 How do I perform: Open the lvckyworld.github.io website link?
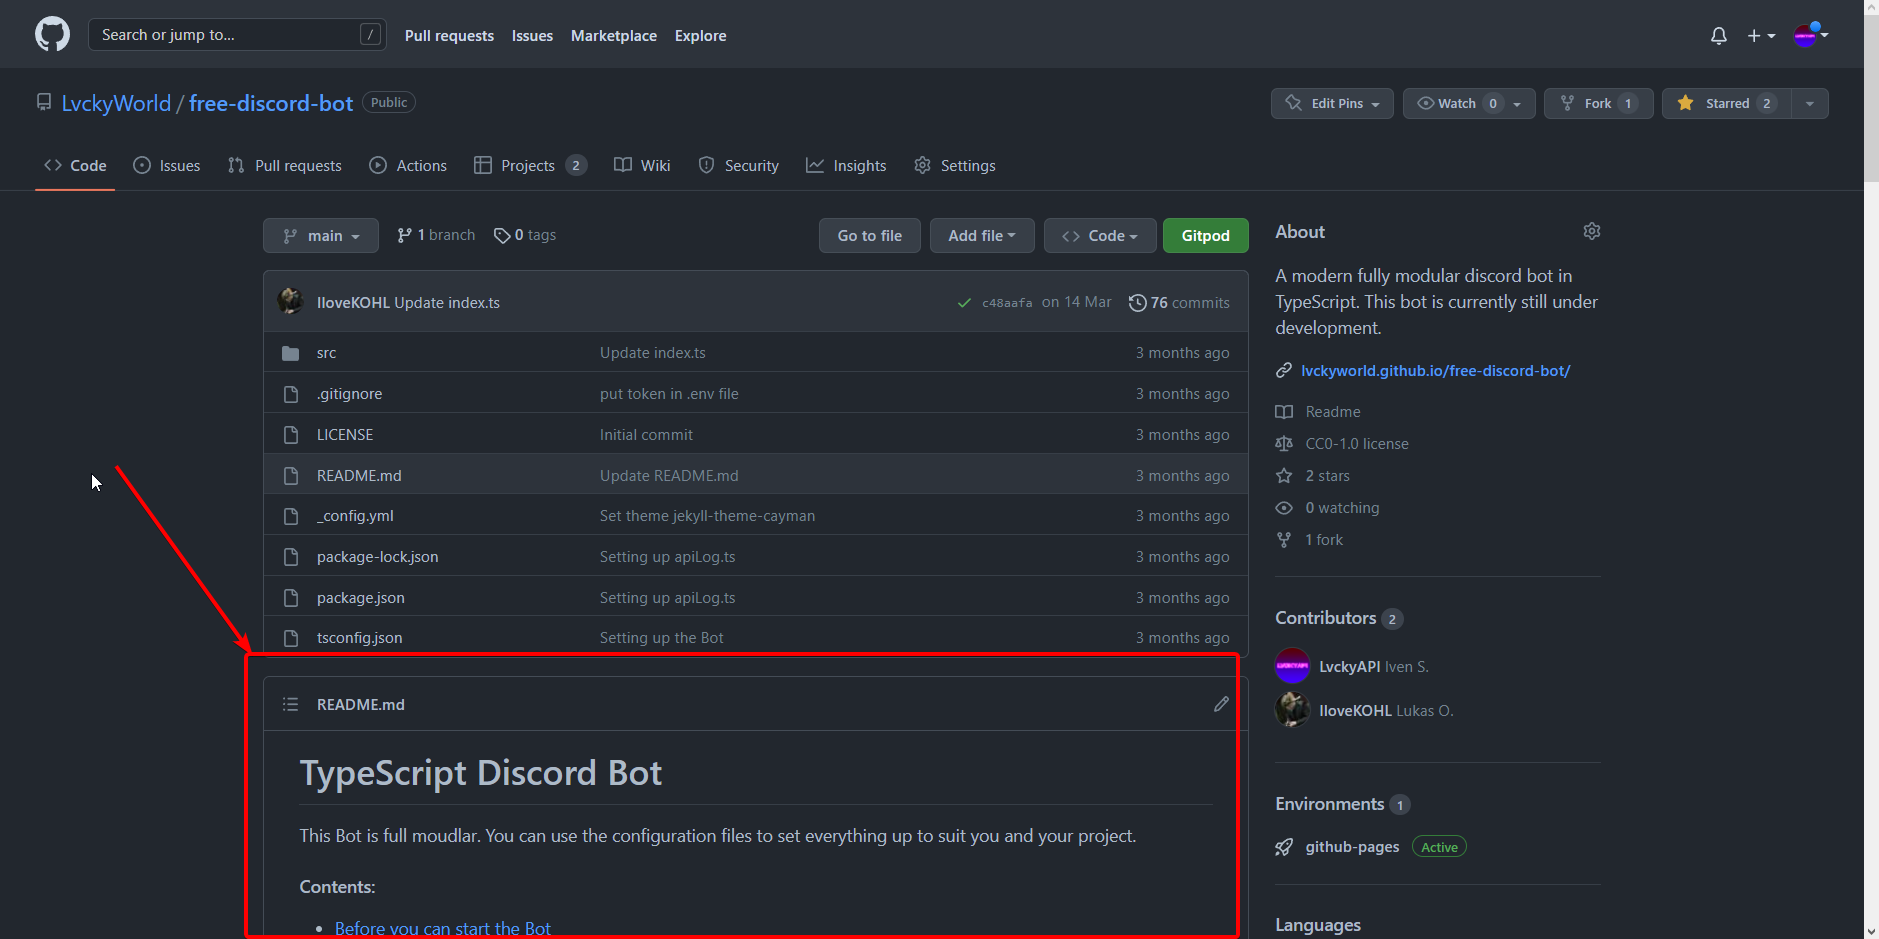click(1435, 371)
